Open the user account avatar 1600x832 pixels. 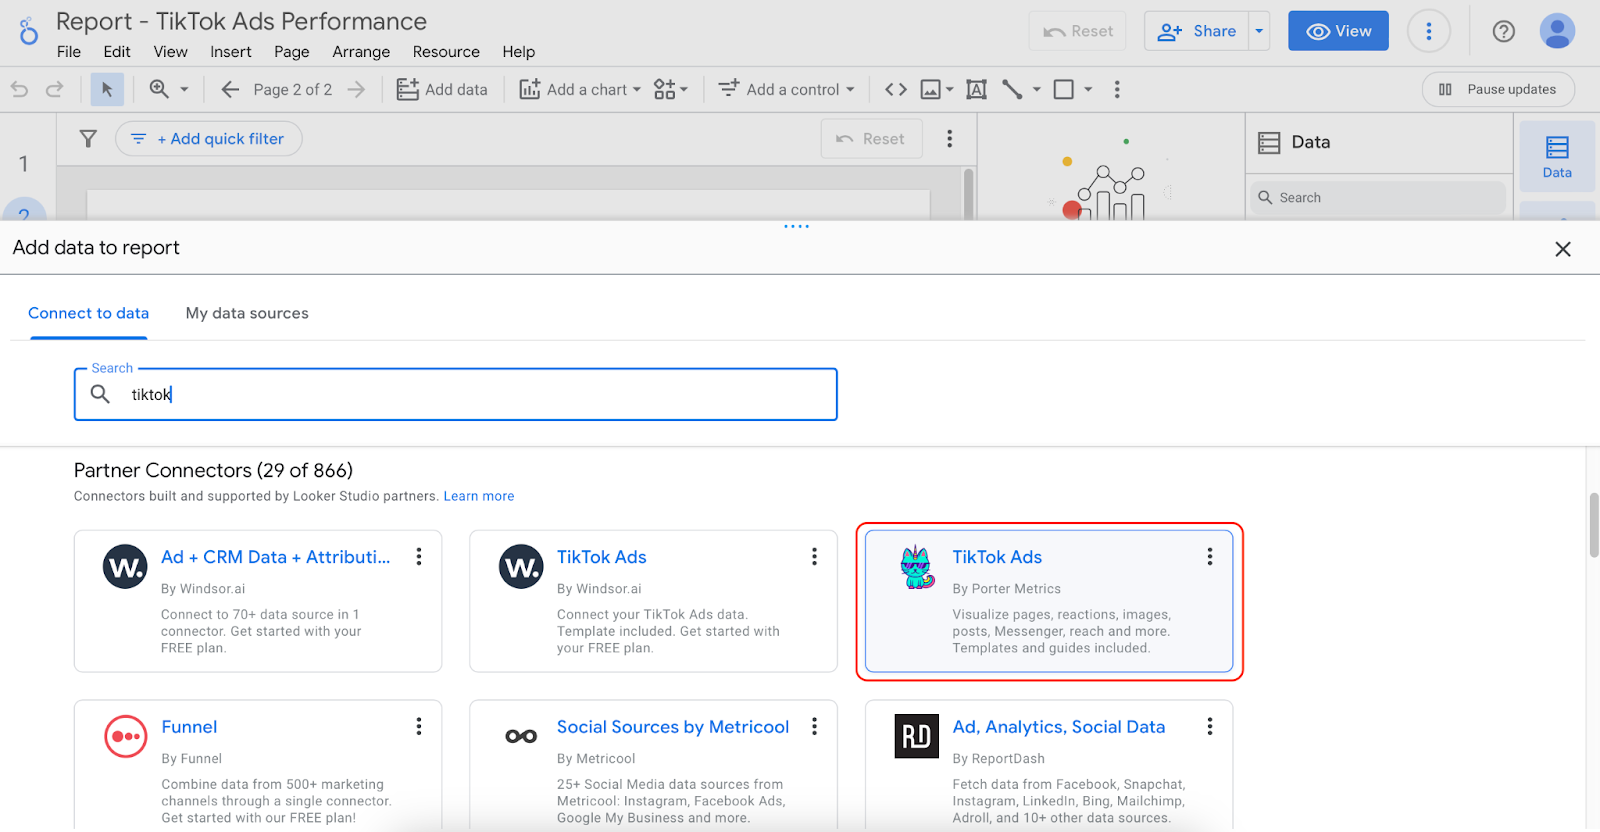tap(1557, 31)
